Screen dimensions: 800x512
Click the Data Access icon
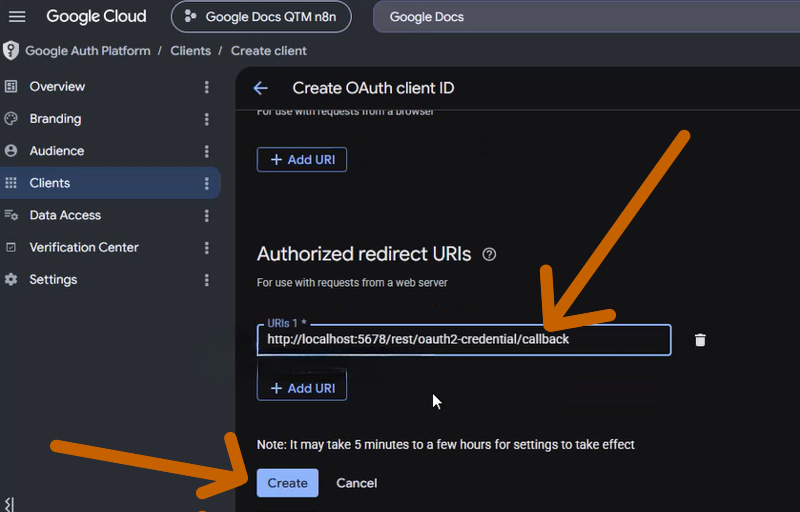click(x=11, y=215)
